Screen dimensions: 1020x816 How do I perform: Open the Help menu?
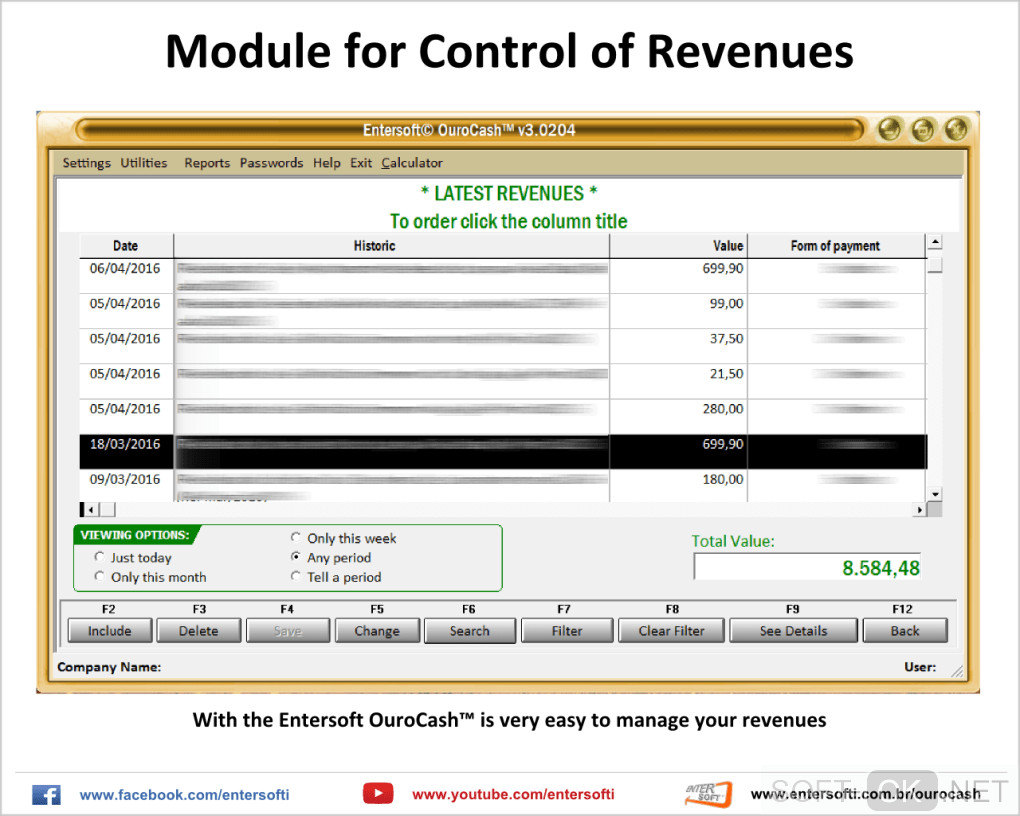327,163
